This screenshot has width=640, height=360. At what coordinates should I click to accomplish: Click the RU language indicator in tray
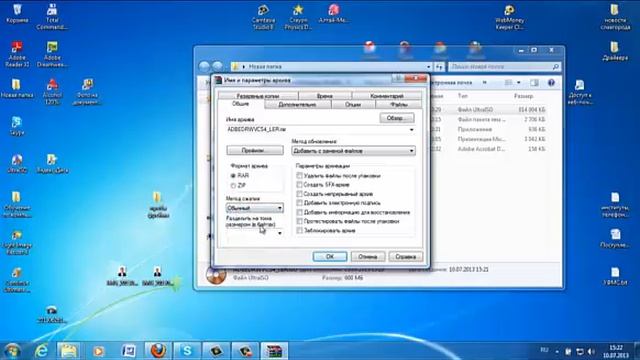click(x=544, y=350)
